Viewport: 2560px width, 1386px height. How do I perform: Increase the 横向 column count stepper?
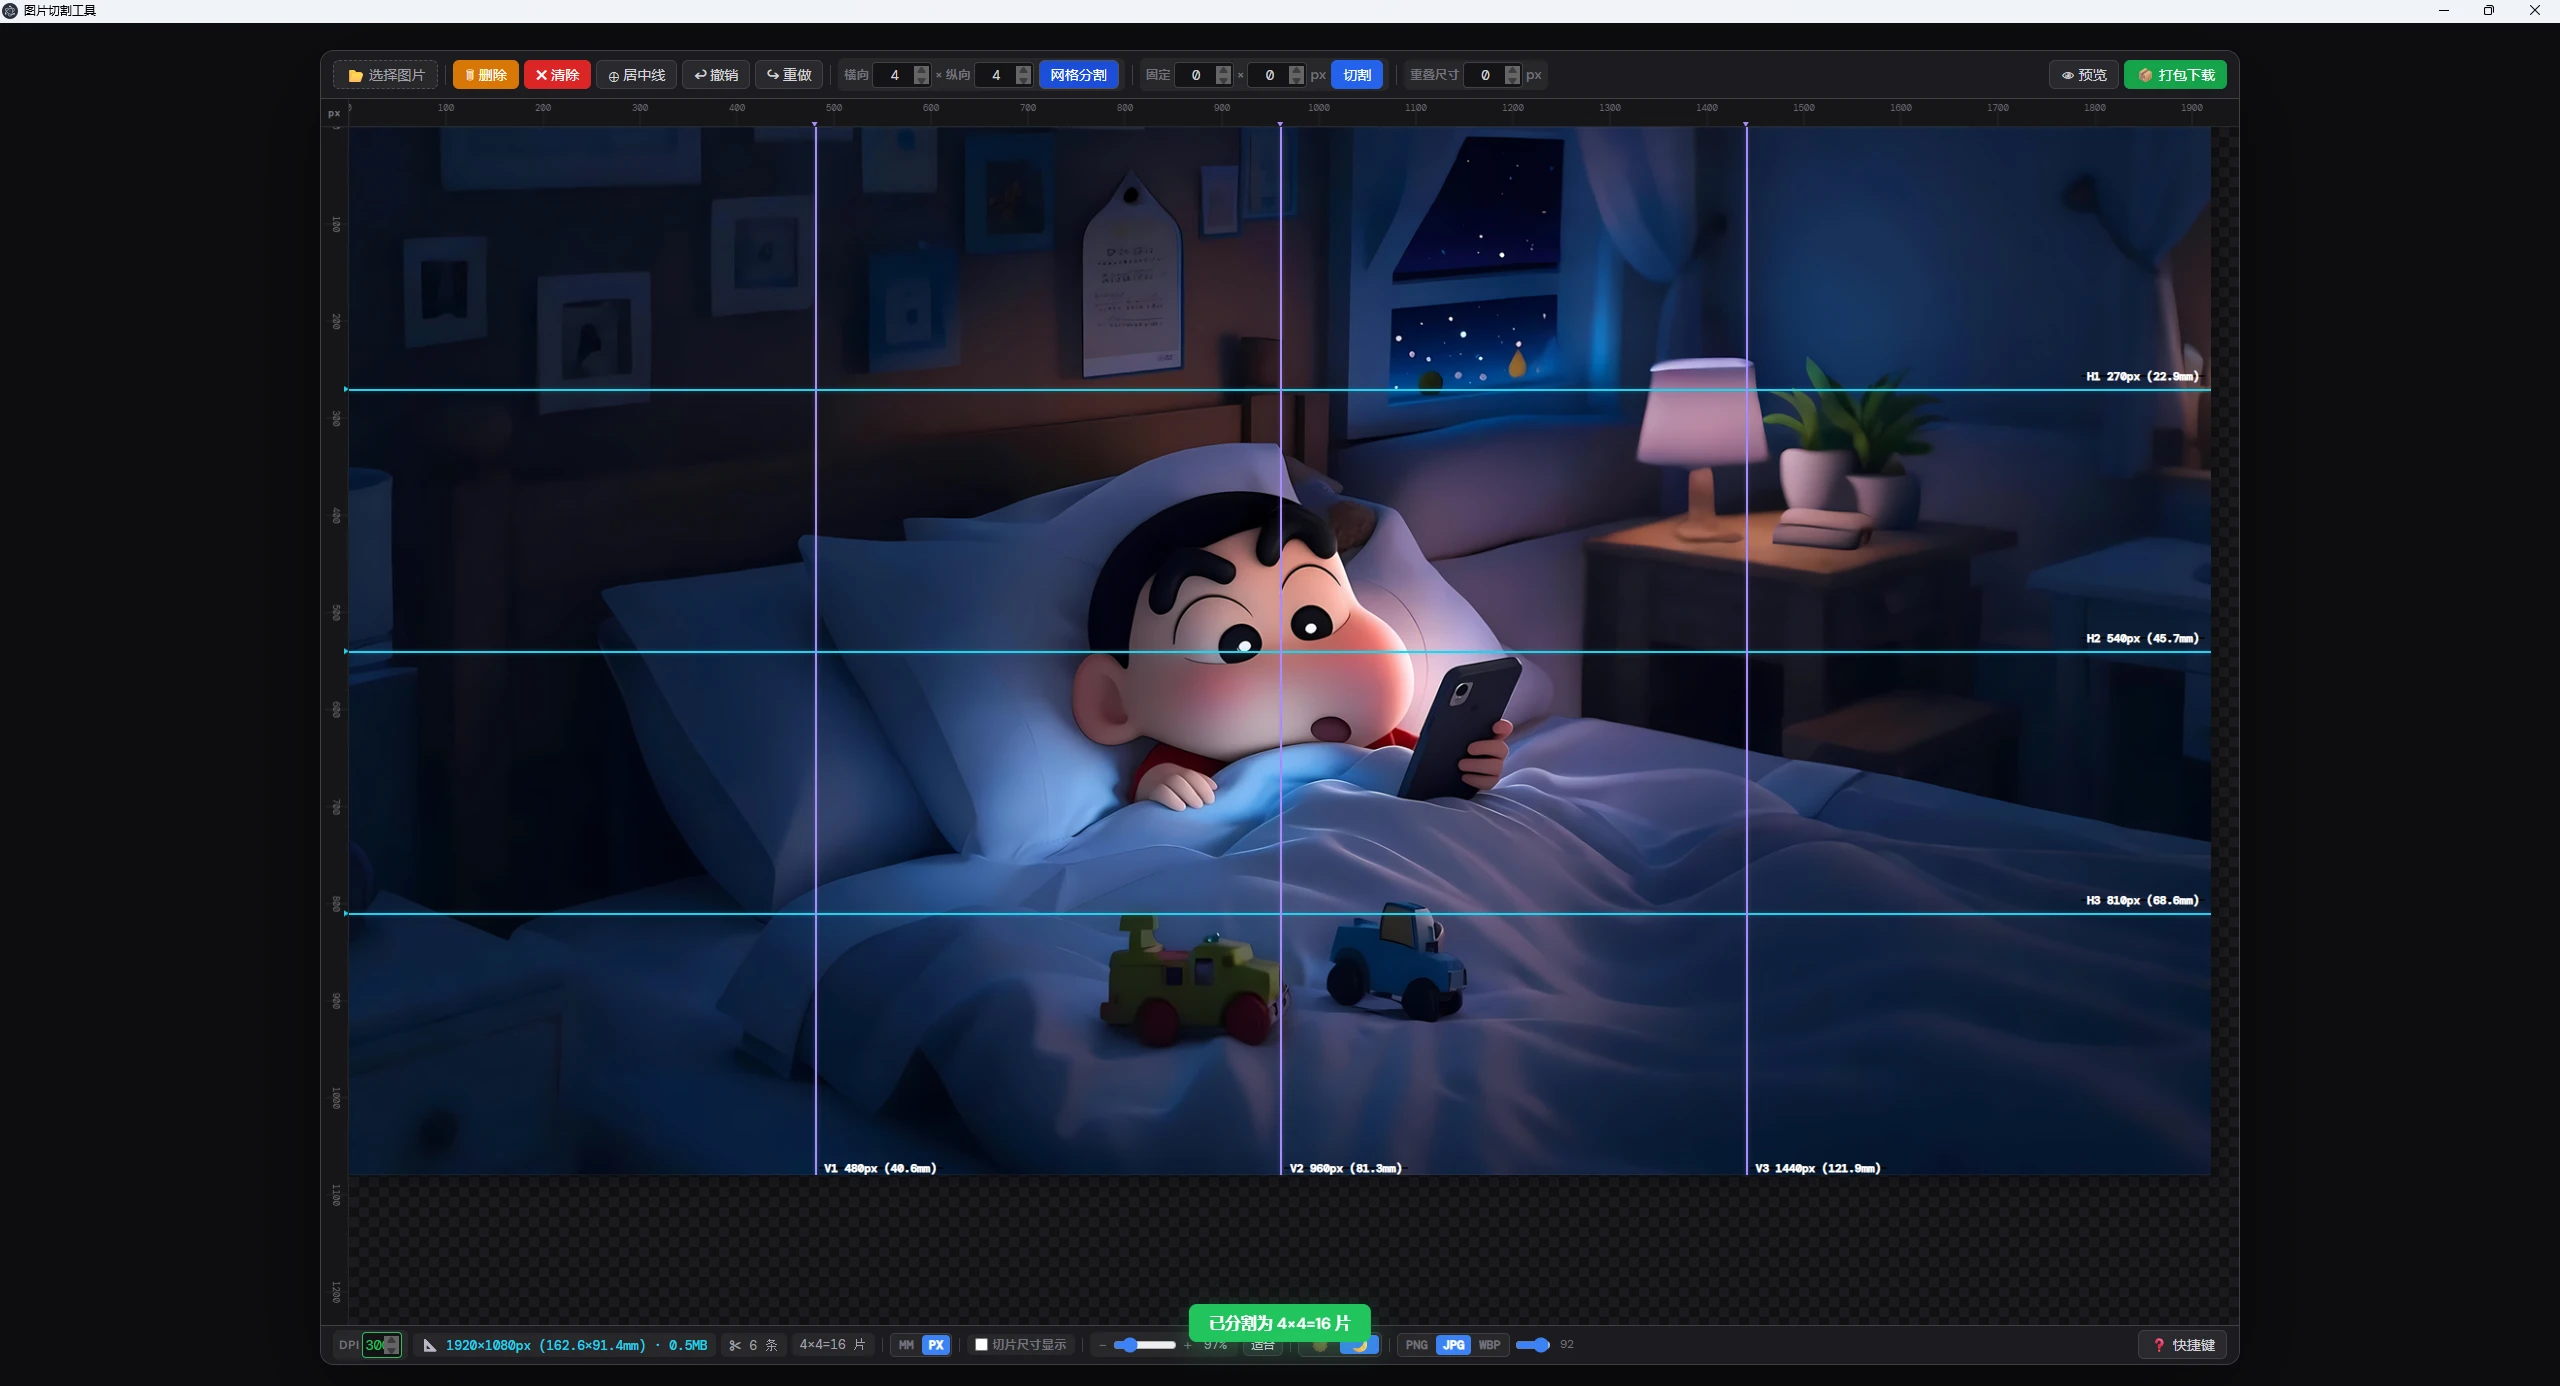921,70
